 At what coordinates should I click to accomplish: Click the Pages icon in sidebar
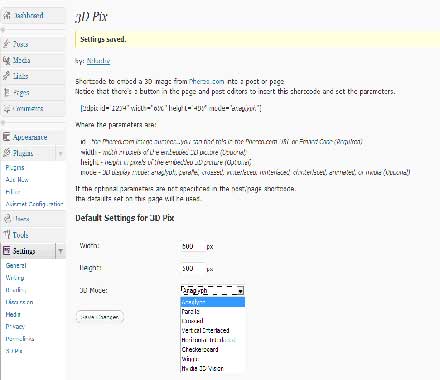(7, 92)
